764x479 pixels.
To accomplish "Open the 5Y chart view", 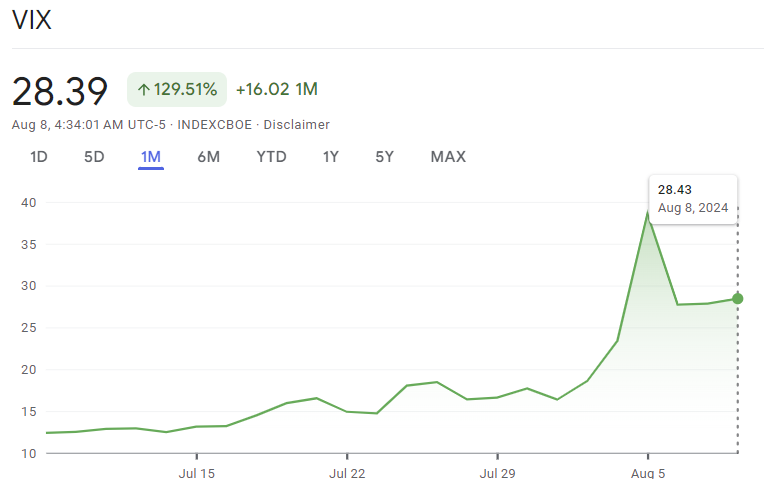I will 384,157.
